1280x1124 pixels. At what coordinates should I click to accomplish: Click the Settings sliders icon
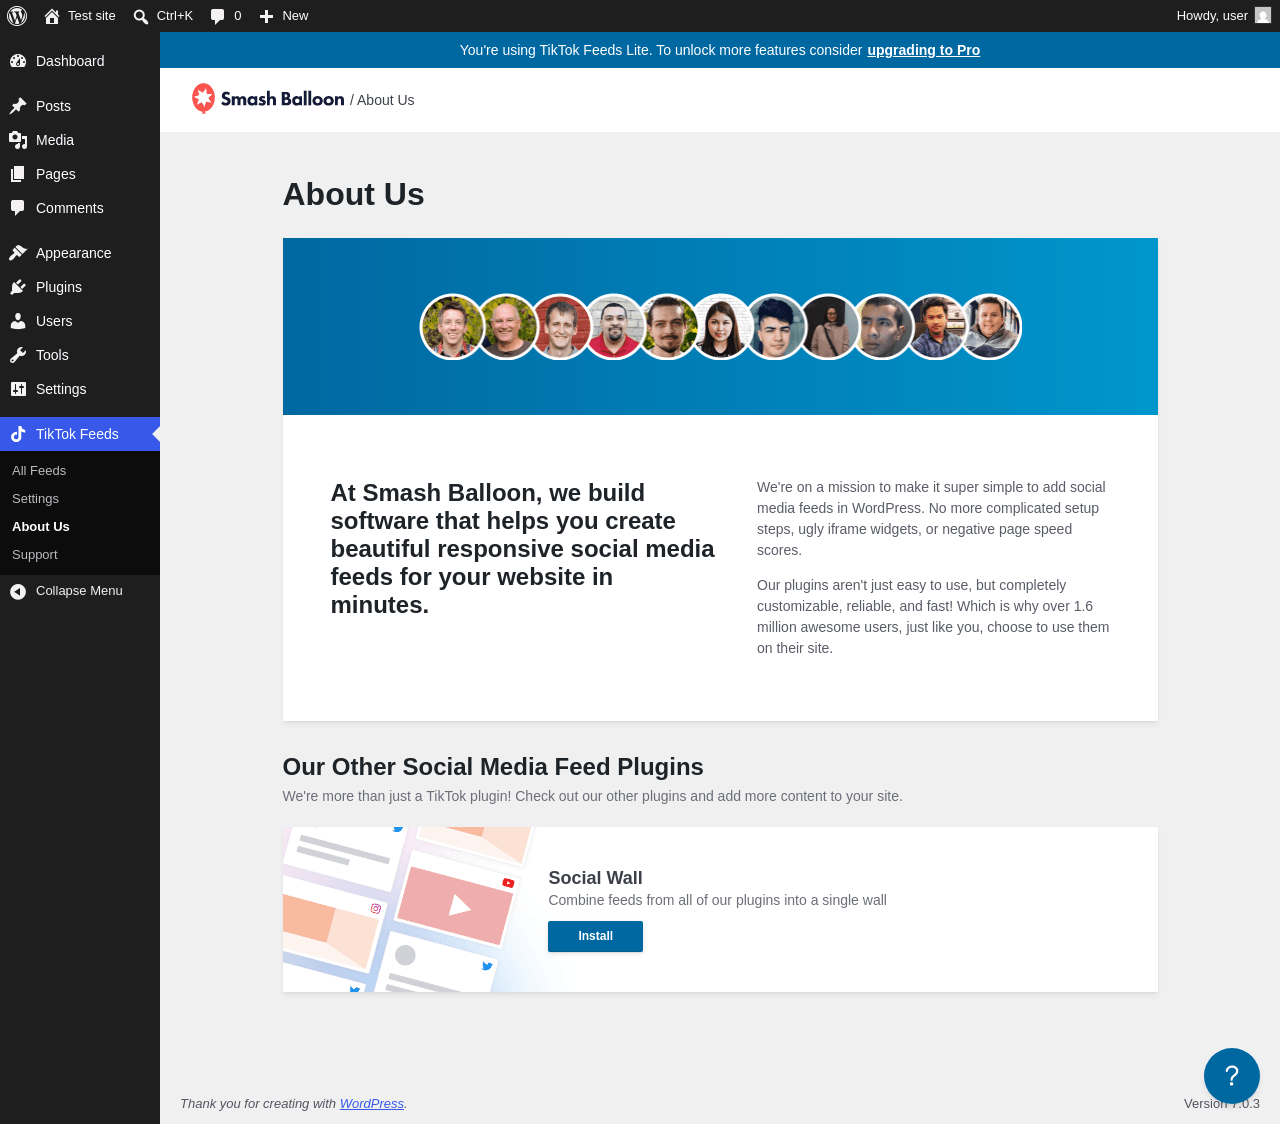(x=18, y=389)
